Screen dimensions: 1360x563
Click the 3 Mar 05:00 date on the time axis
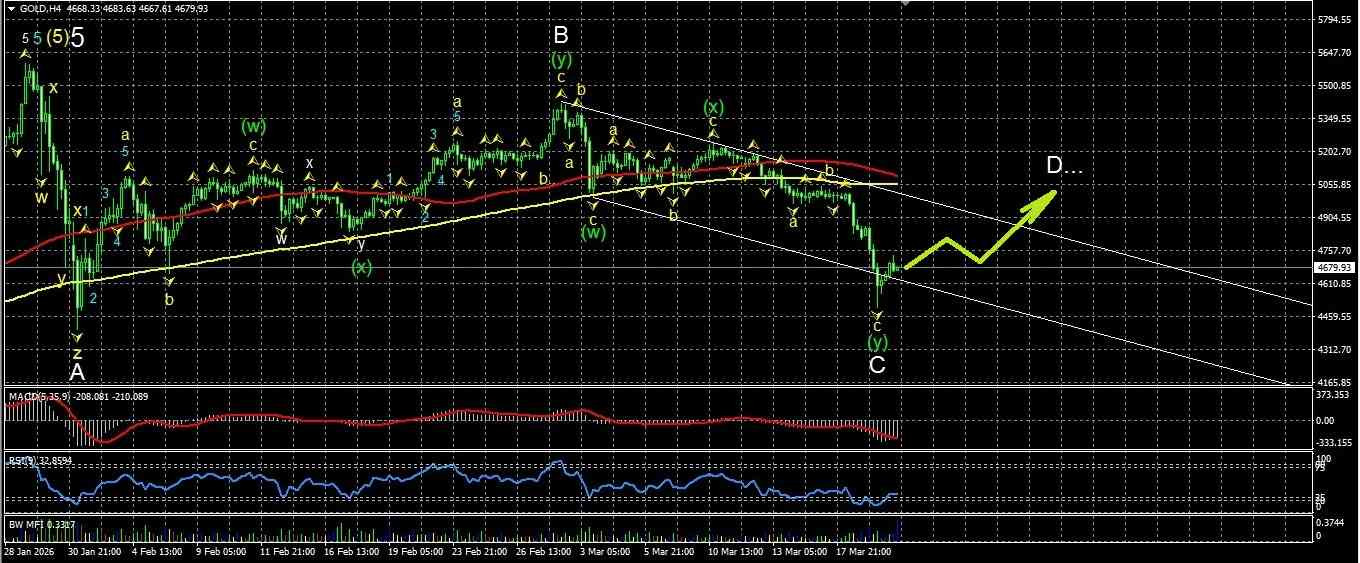pos(606,551)
